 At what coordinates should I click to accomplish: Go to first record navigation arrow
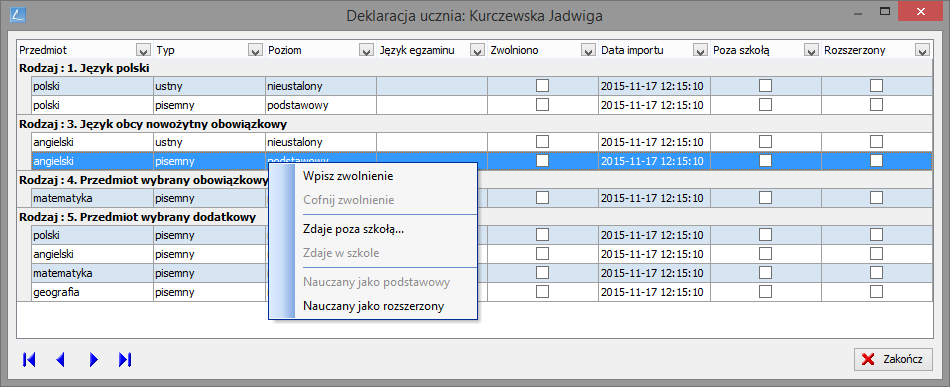[x=28, y=360]
